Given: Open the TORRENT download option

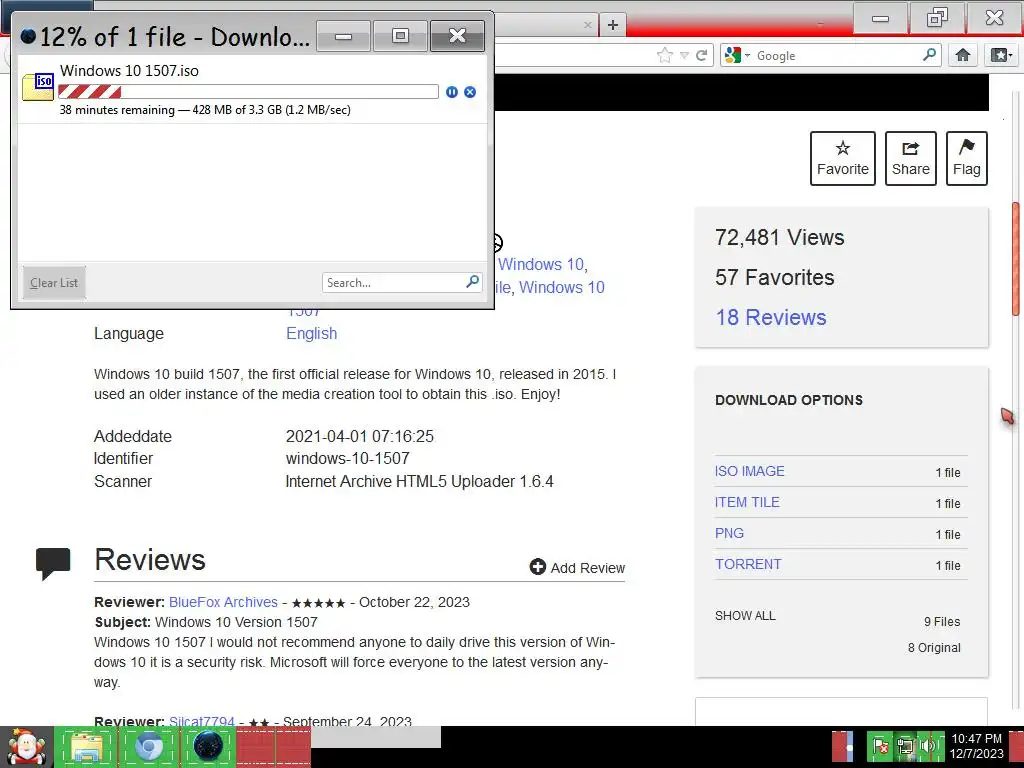Looking at the screenshot, I should tap(748, 564).
